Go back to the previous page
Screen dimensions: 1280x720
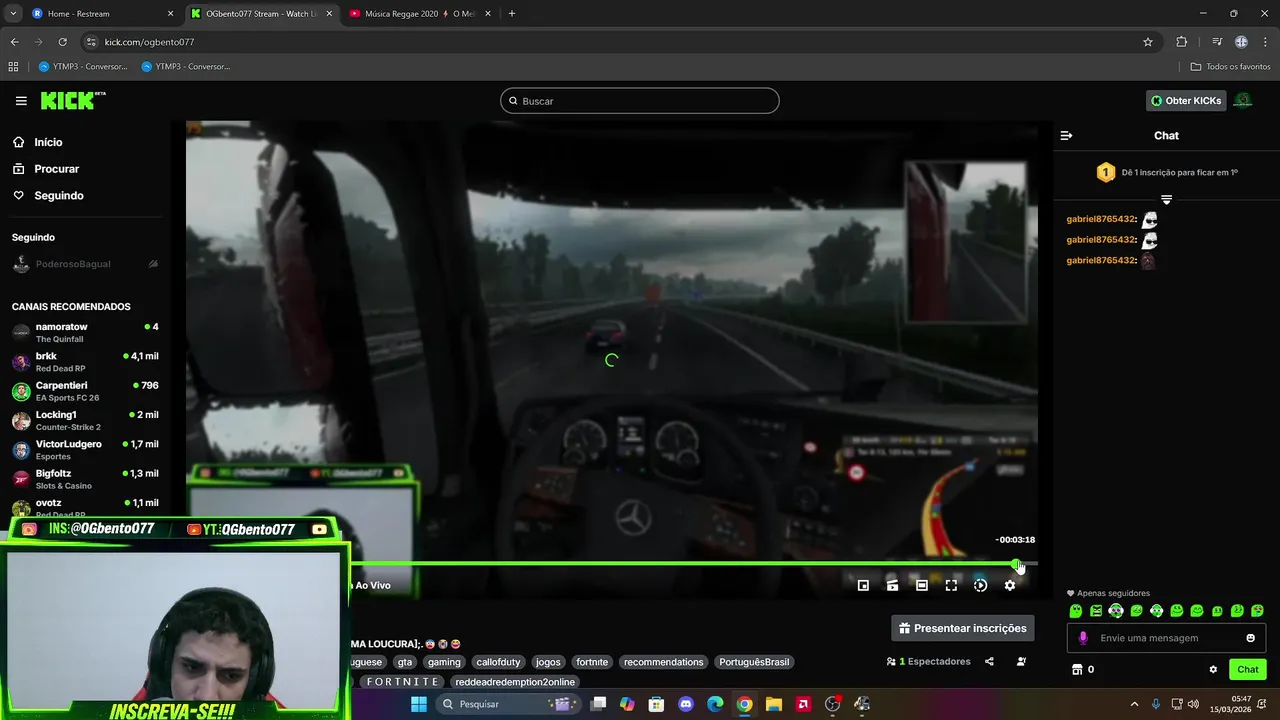[x=14, y=42]
